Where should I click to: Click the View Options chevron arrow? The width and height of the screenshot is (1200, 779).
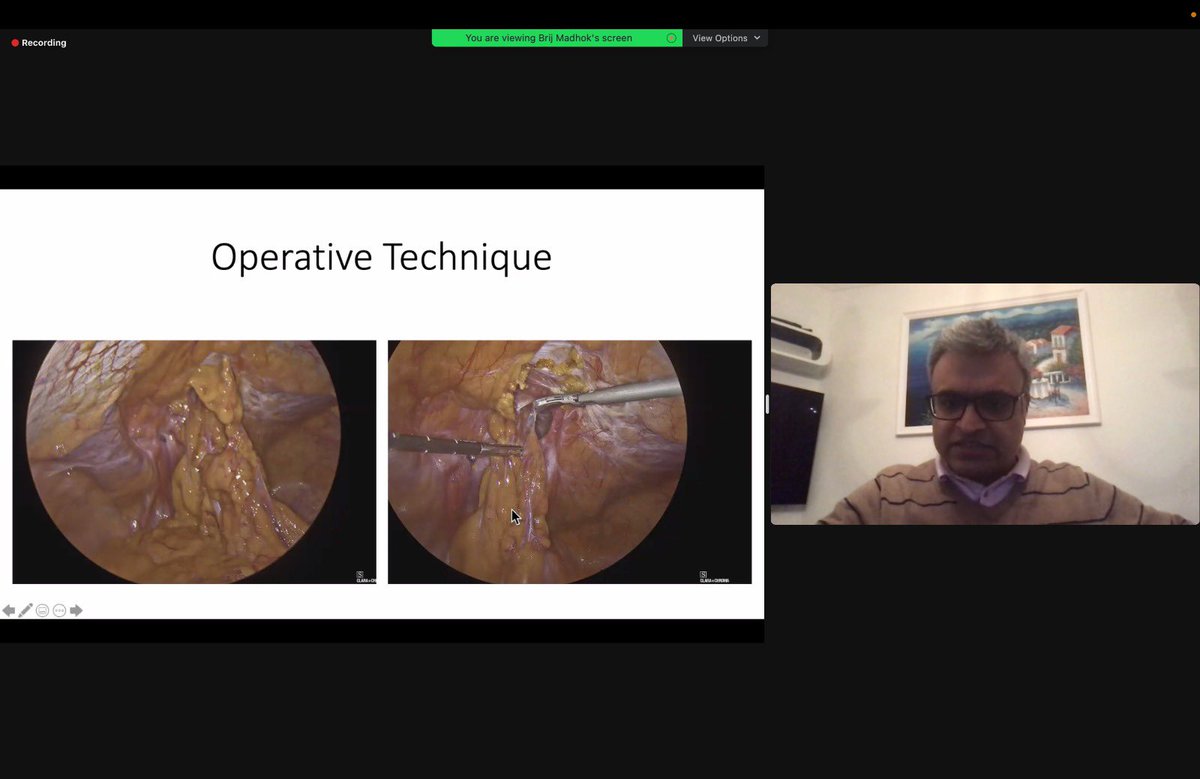(x=757, y=38)
